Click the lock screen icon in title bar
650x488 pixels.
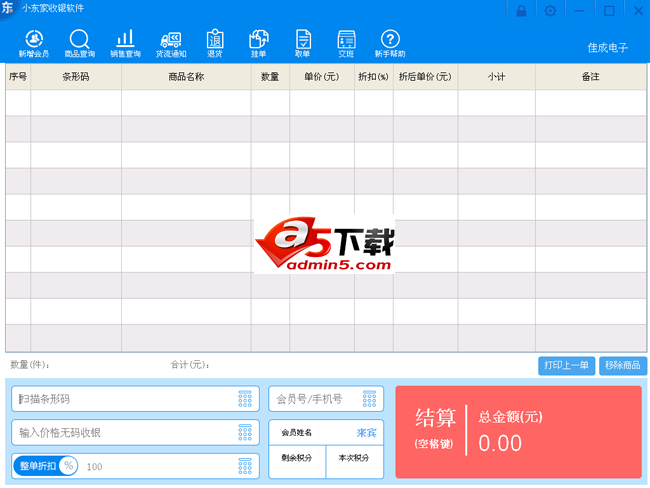click(x=521, y=11)
